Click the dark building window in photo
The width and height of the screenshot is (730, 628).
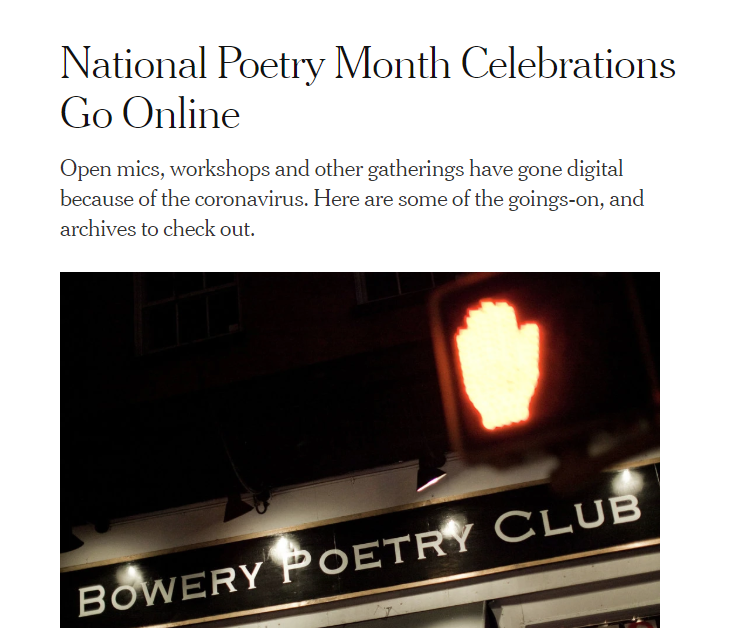(190, 308)
